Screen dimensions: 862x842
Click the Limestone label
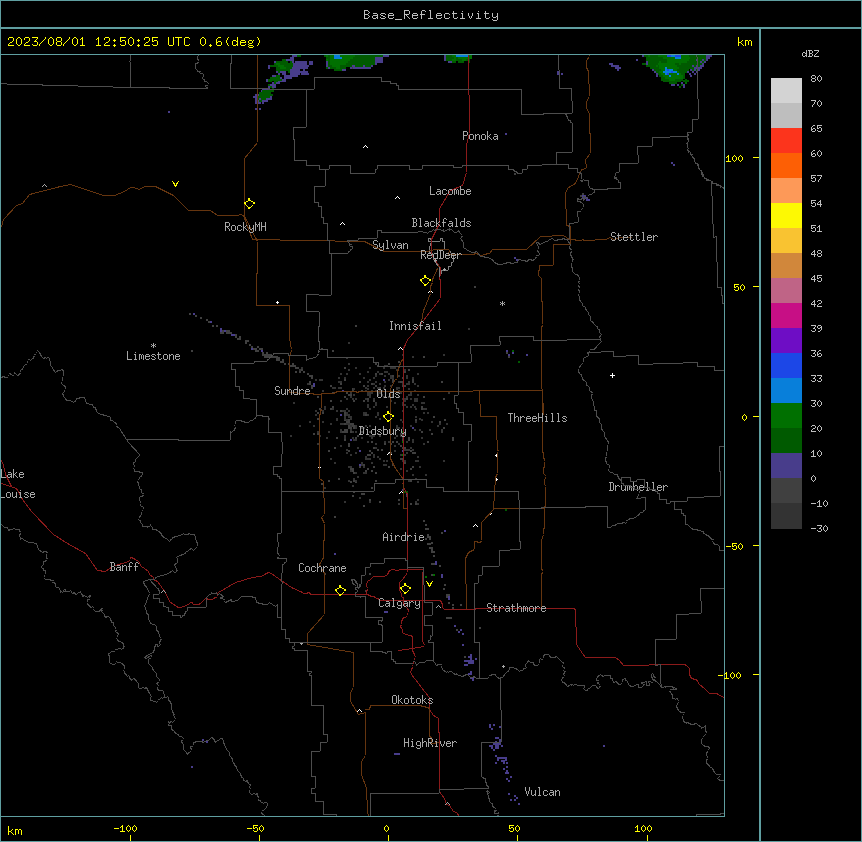(153, 356)
